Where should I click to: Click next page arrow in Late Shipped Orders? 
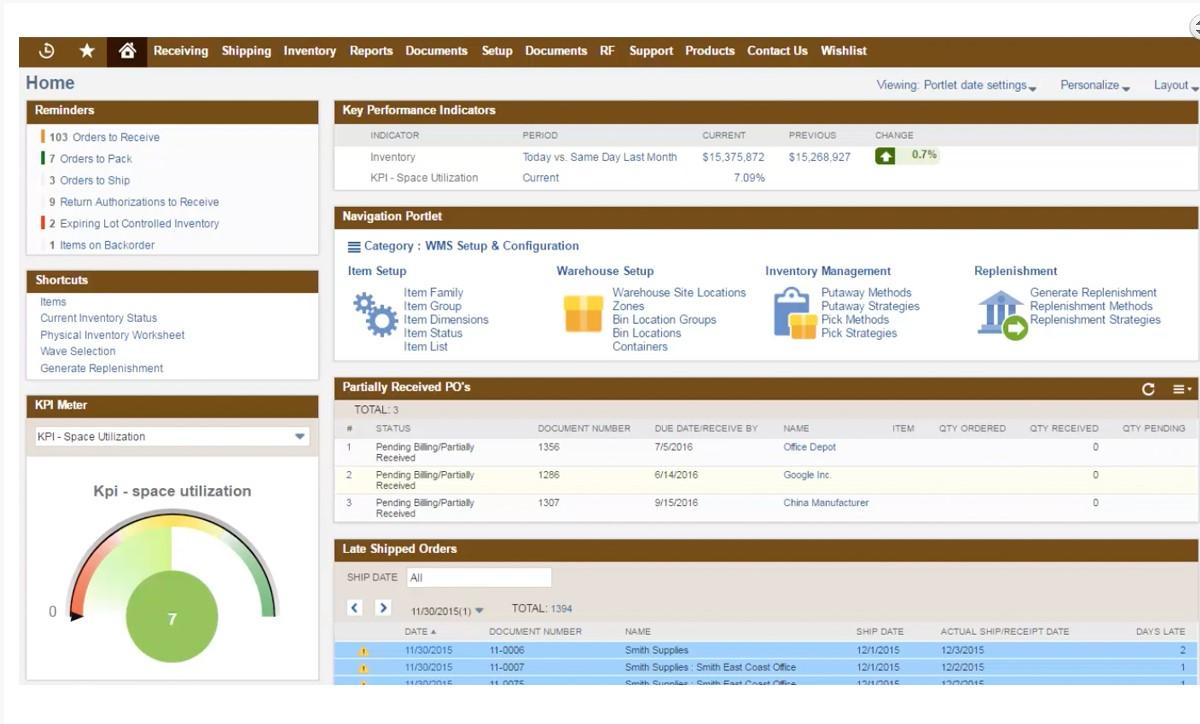pos(381,607)
